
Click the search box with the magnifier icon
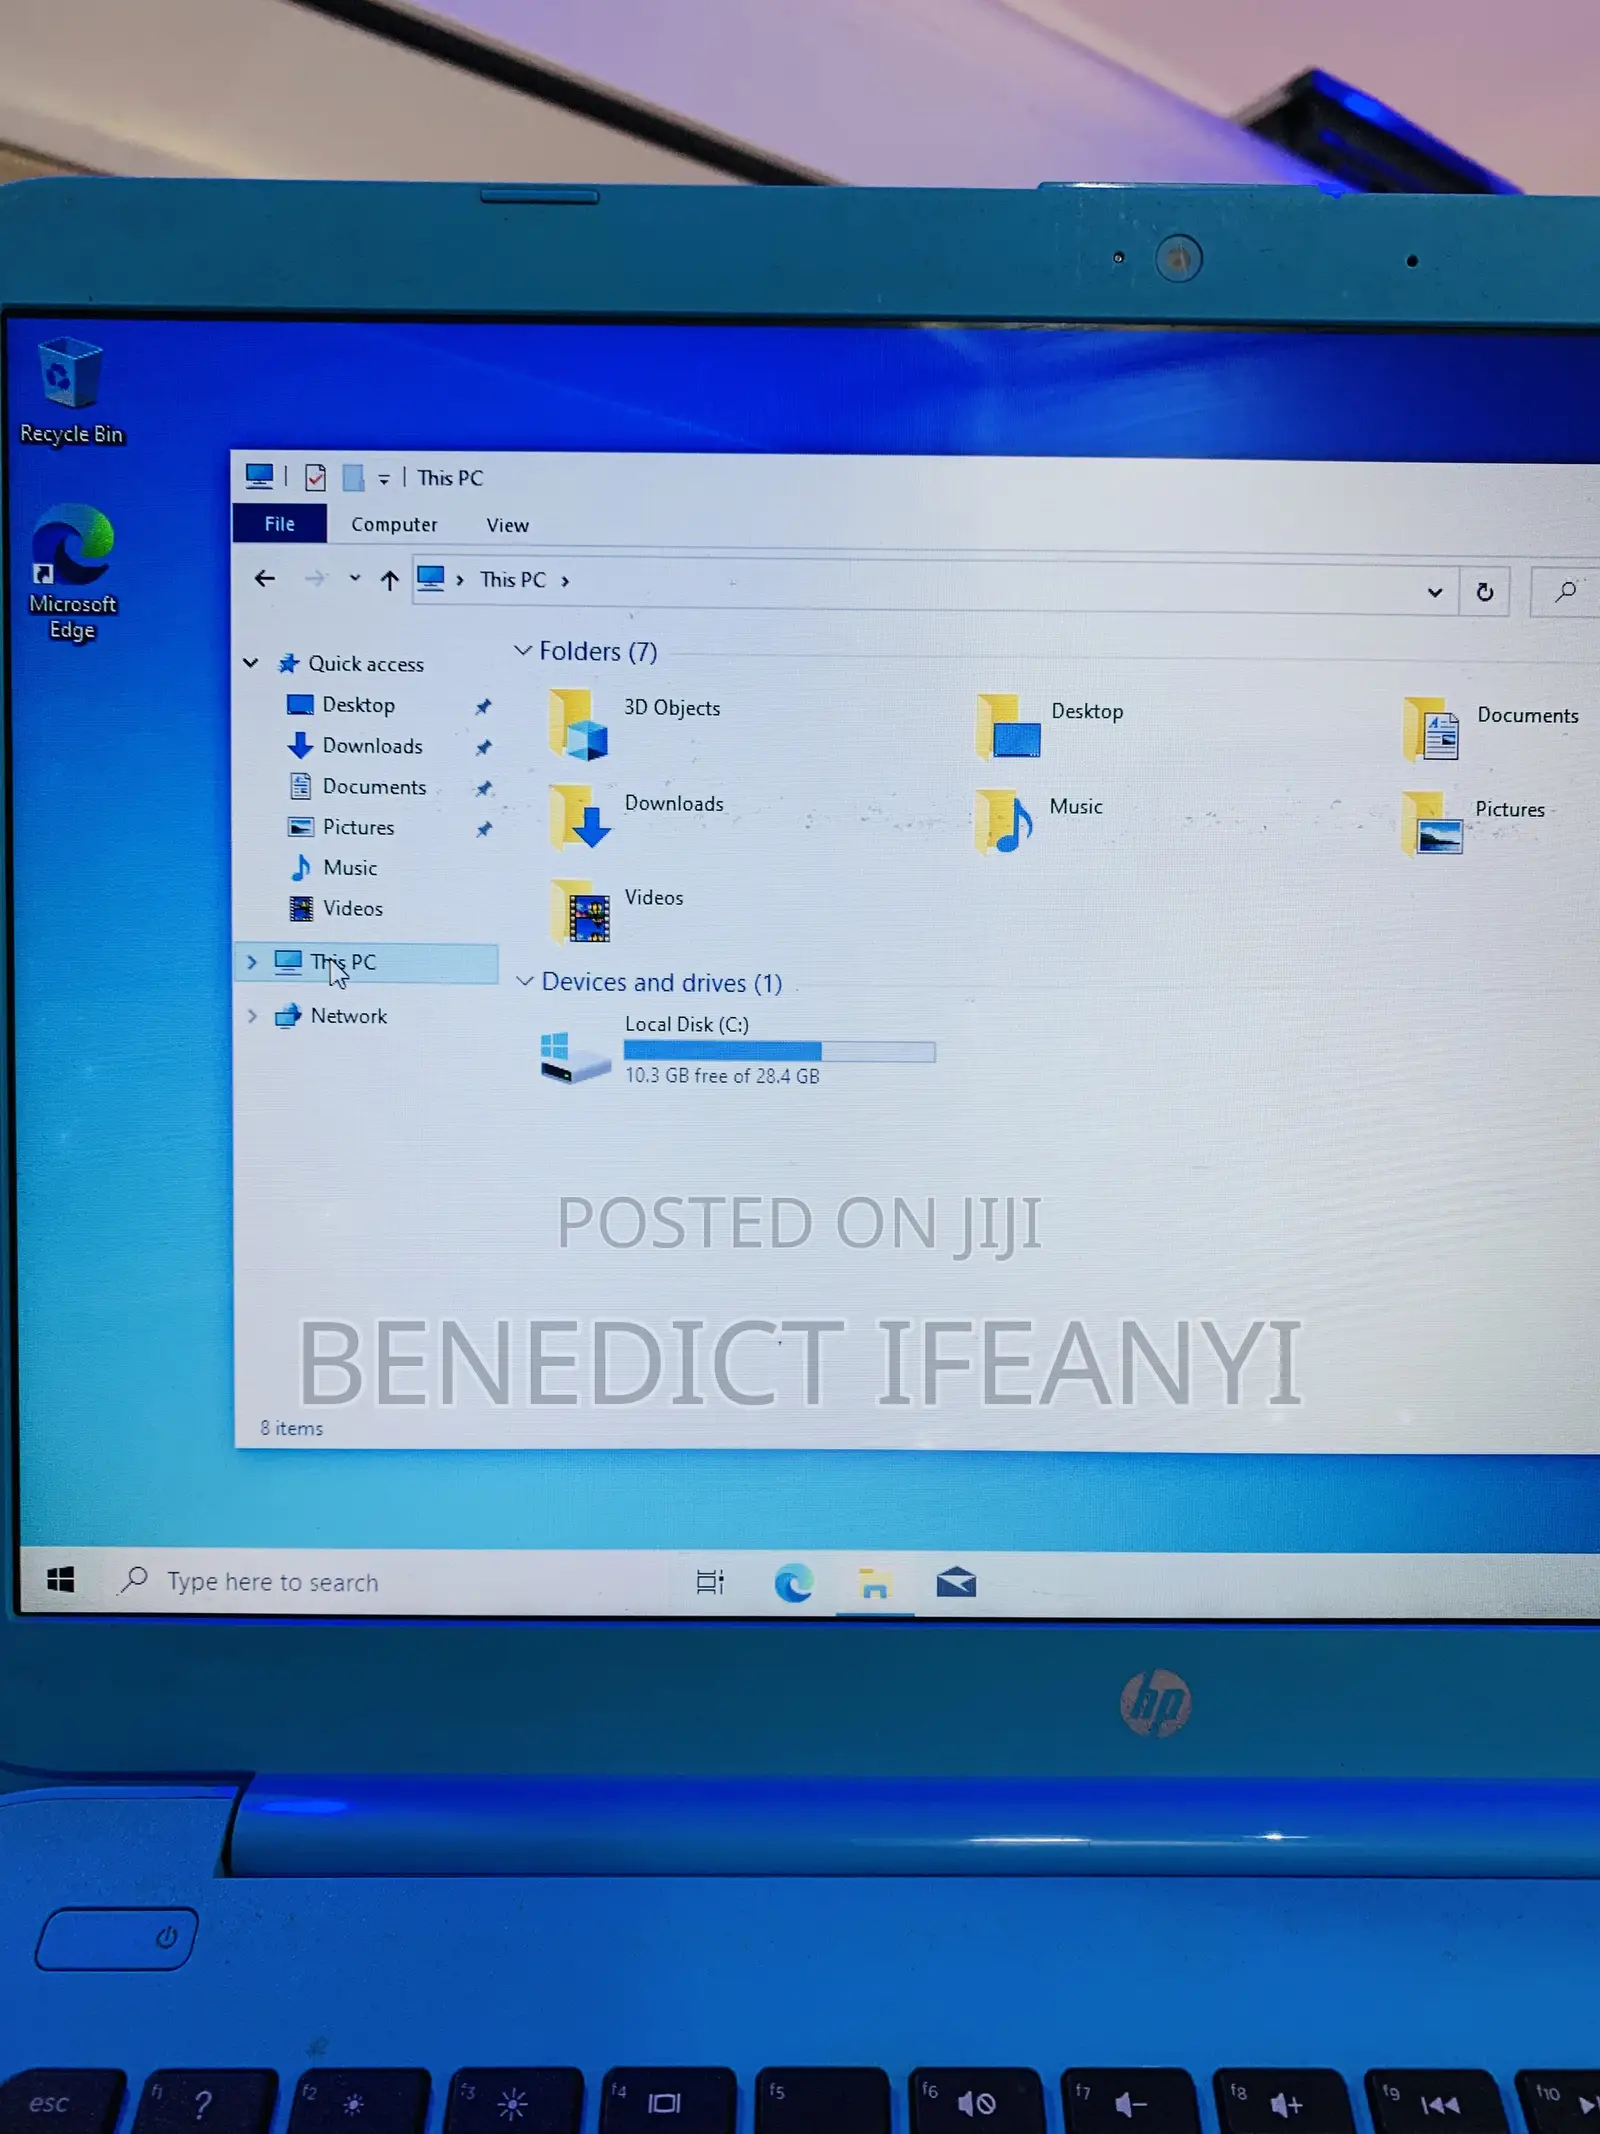coord(1565,592)
